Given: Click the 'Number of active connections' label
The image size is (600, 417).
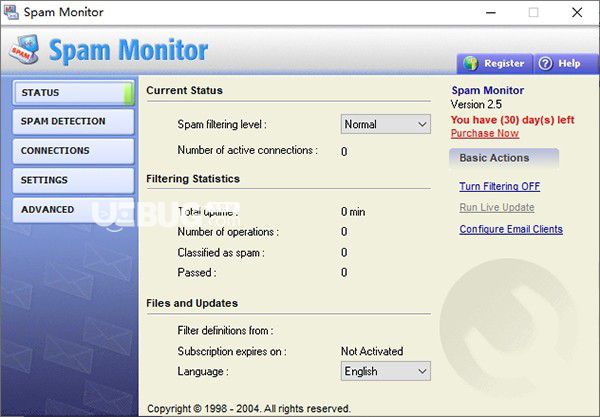Looking at the screenshot, I should point(247,150).
